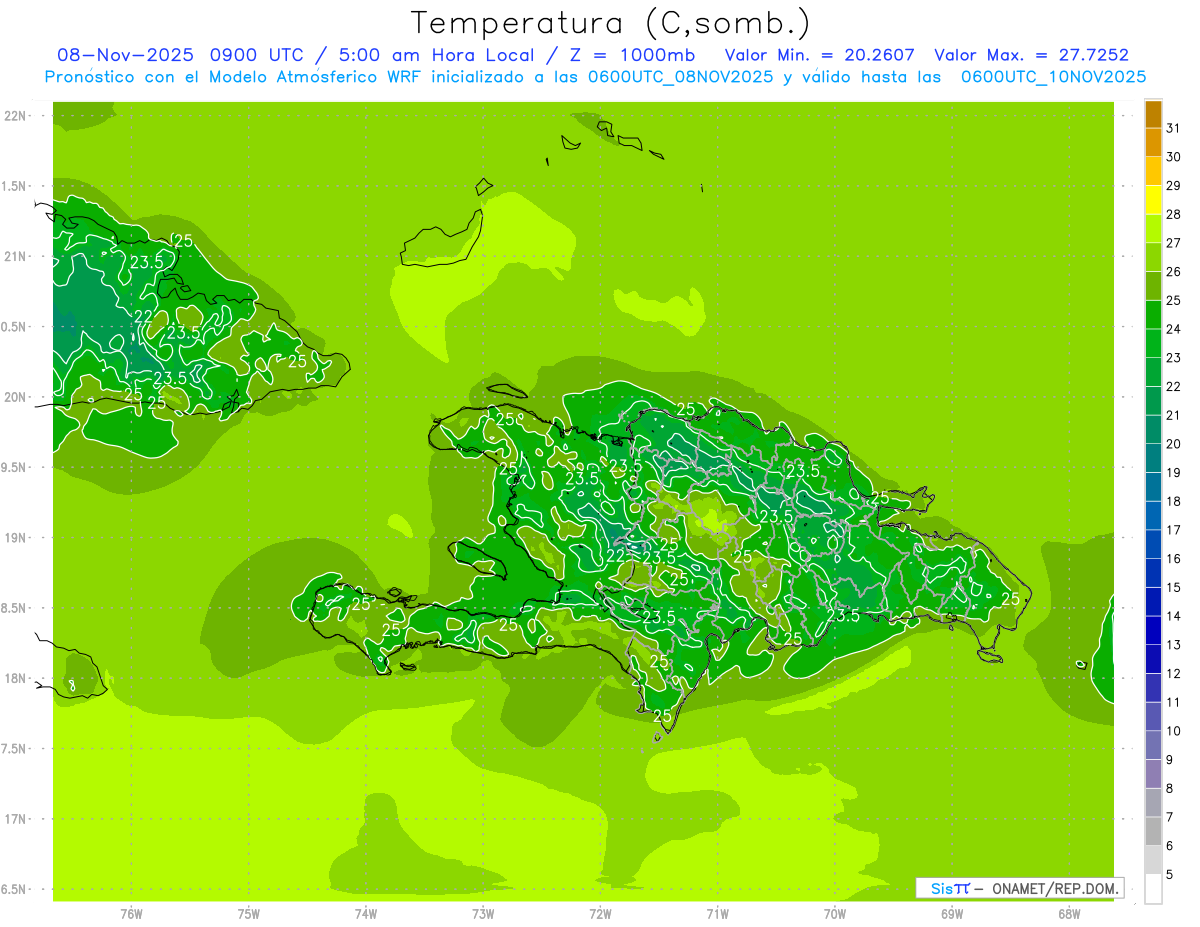The width and height of the screenshot is (1200, 927).
Task: Click the 'Valor Min. = 20.2607' readout
Action: 818,55
